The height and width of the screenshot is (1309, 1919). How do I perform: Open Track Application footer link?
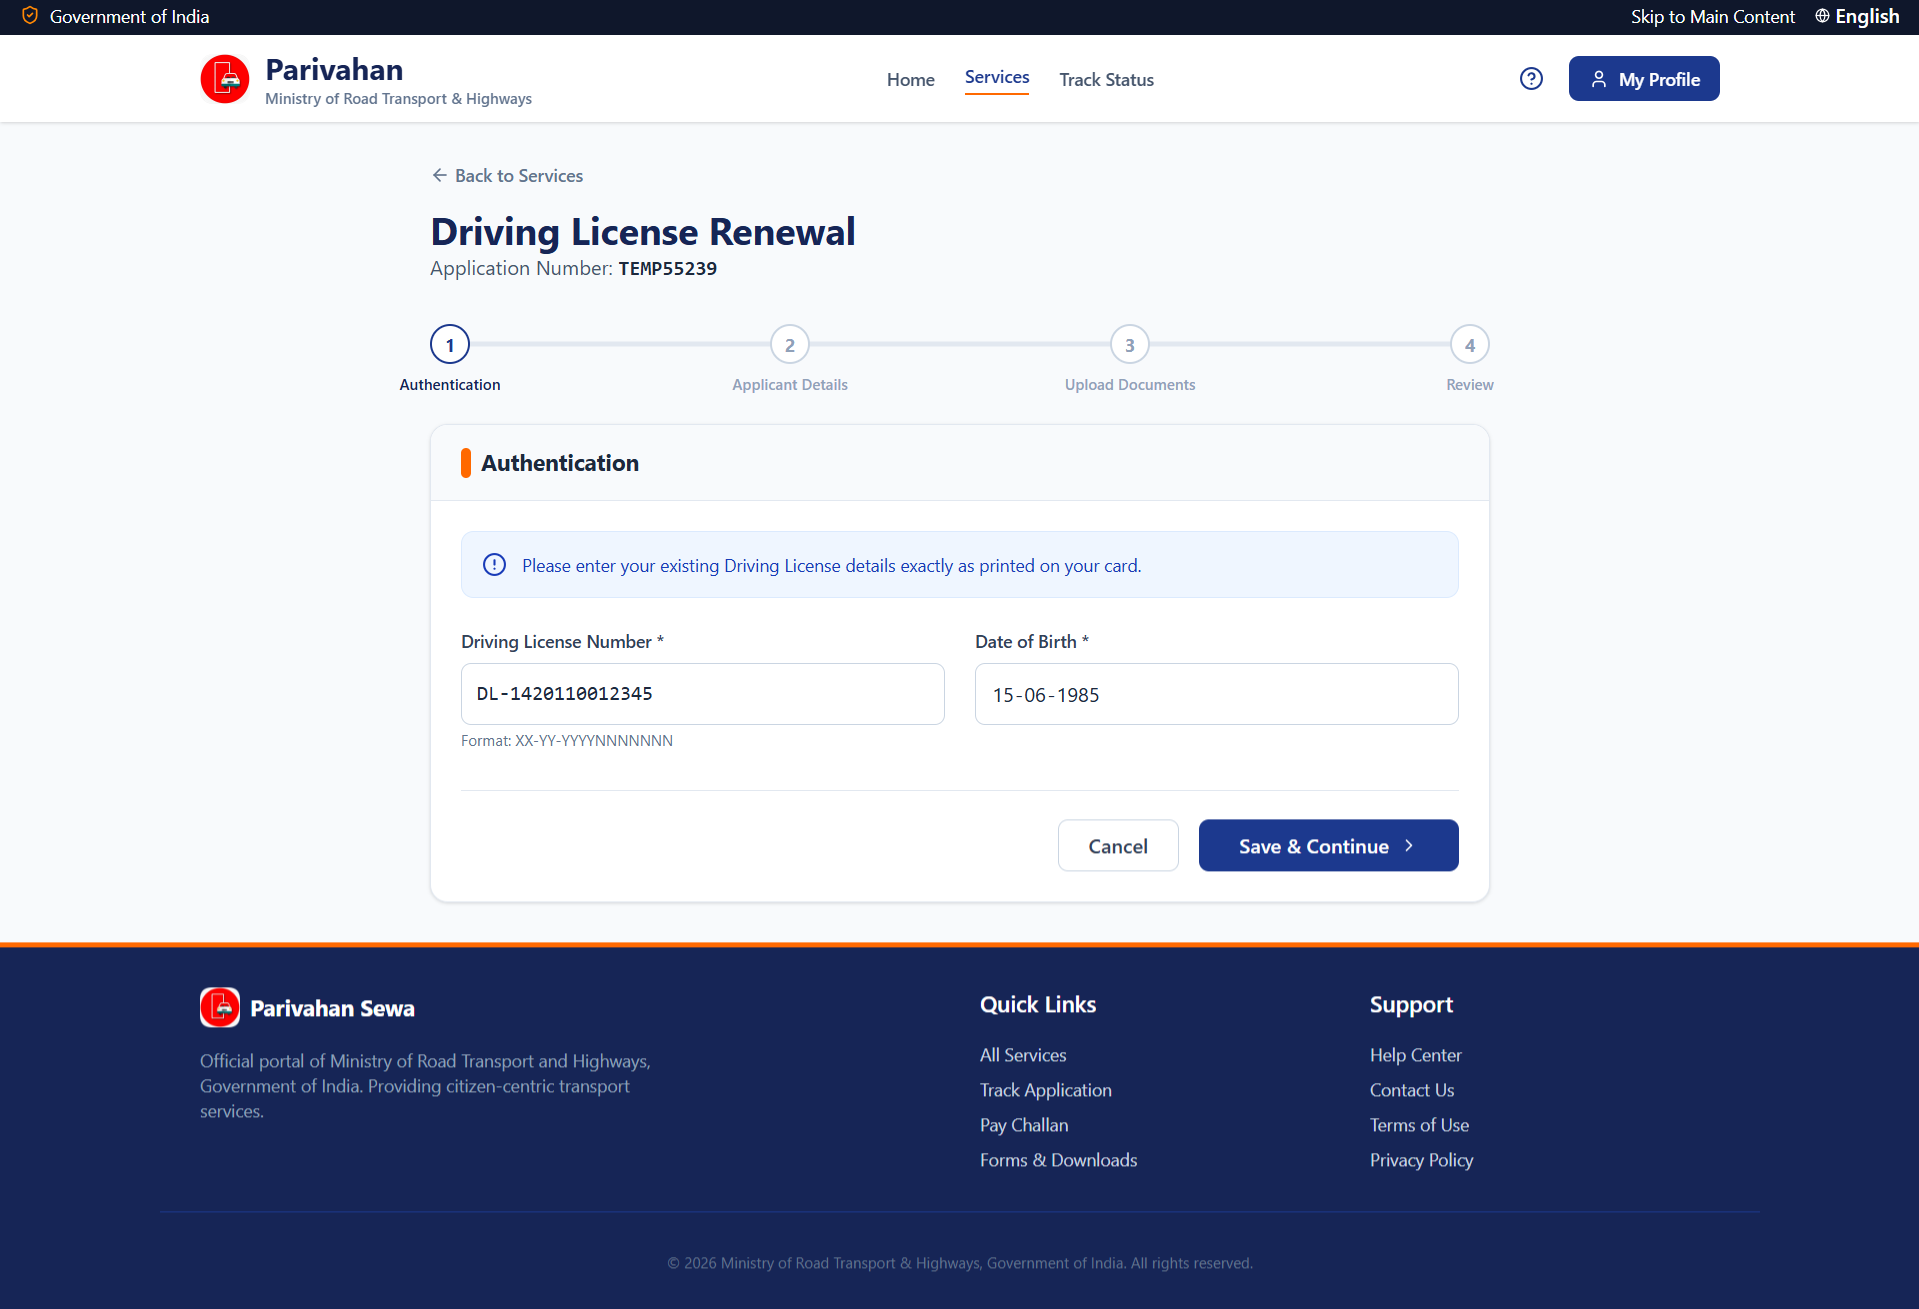[1046, 1090]
